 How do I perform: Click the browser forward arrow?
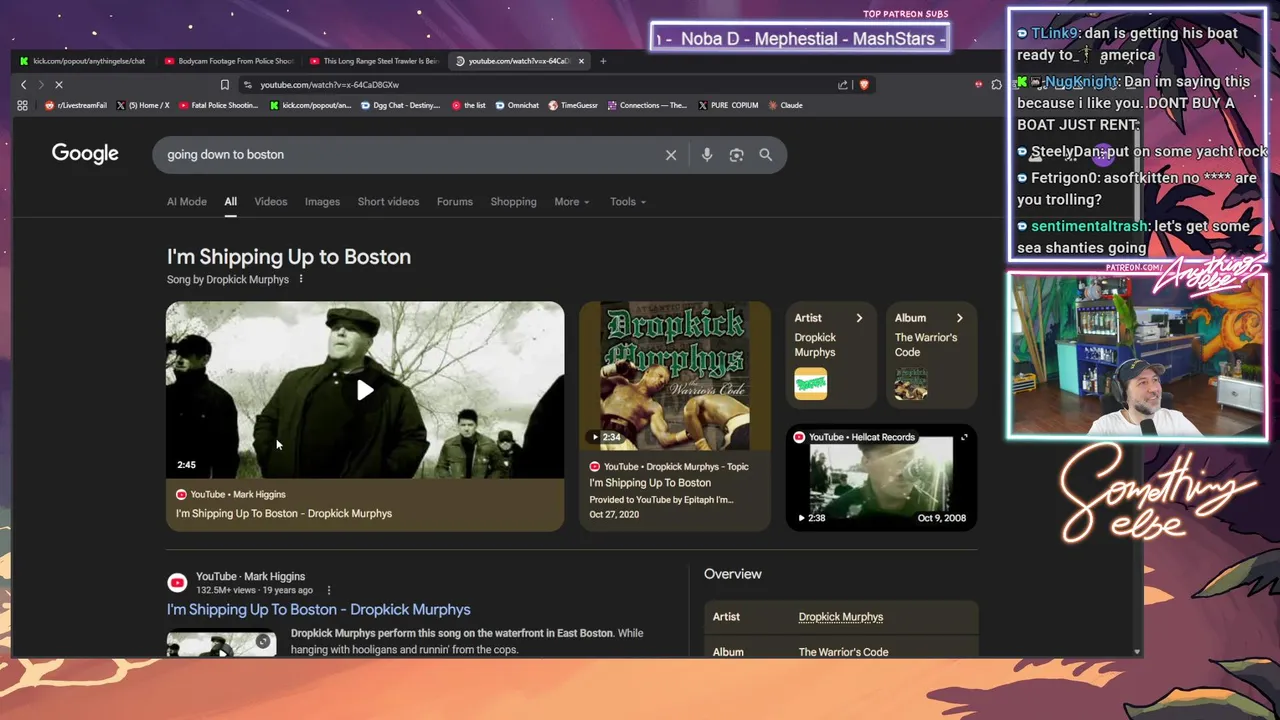tap(41, 85)
